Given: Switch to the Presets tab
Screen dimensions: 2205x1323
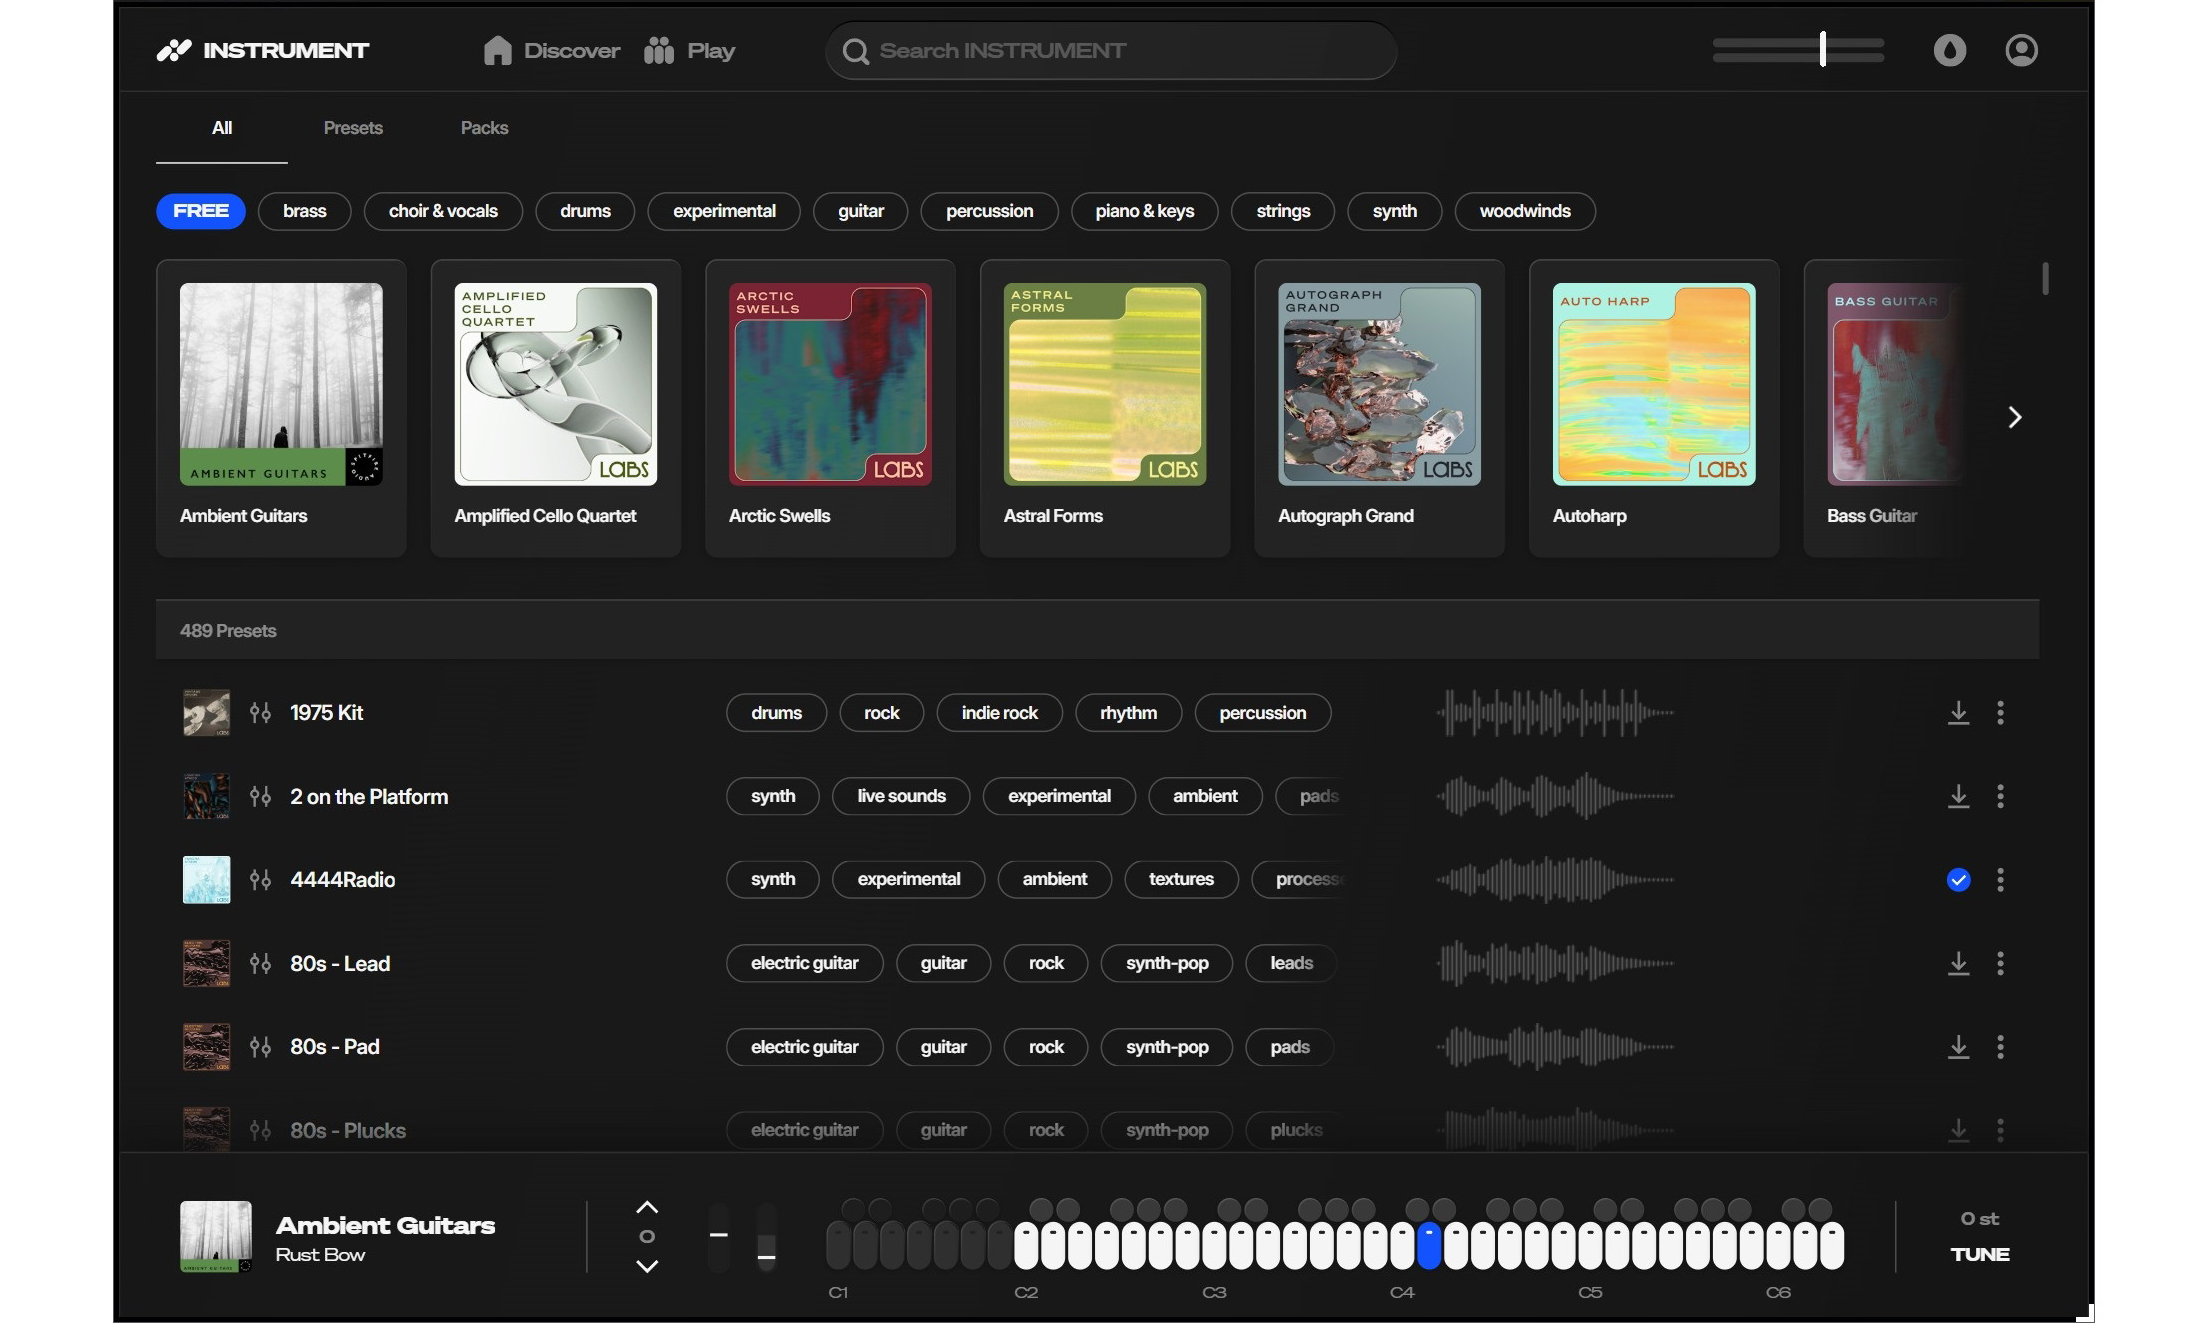Looking at the screenshot, I should [x=353, y=128].
